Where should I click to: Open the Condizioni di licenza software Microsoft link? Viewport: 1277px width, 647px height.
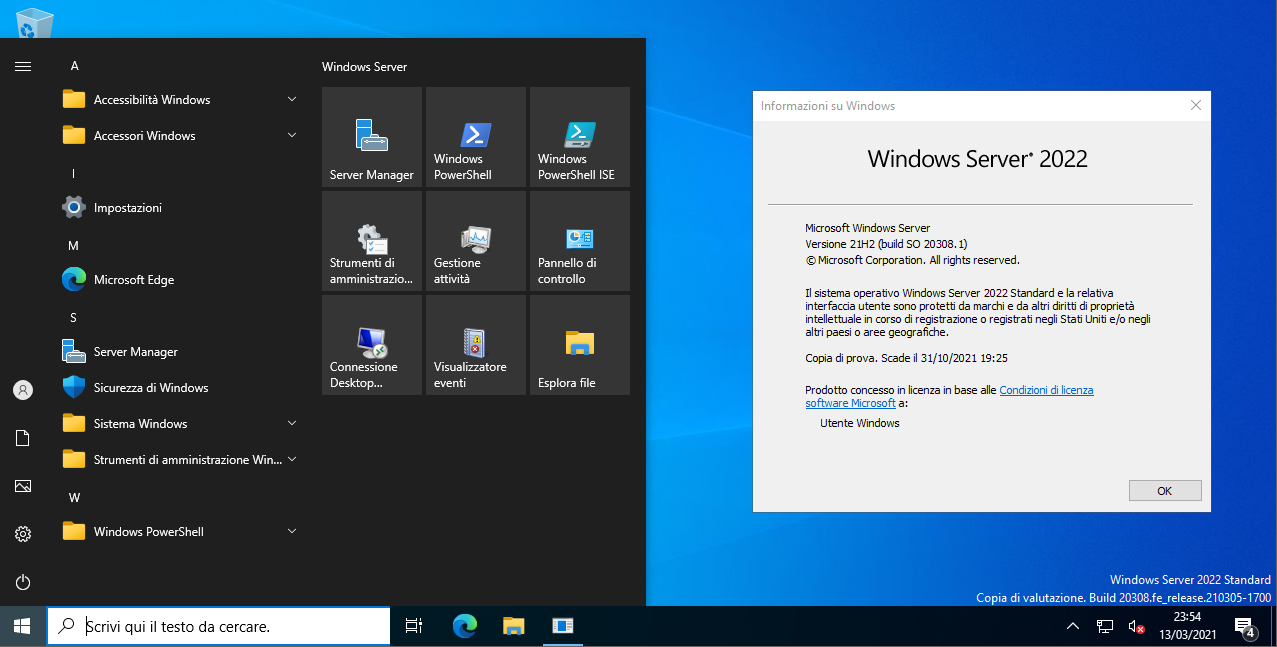(x=949, y=397)
